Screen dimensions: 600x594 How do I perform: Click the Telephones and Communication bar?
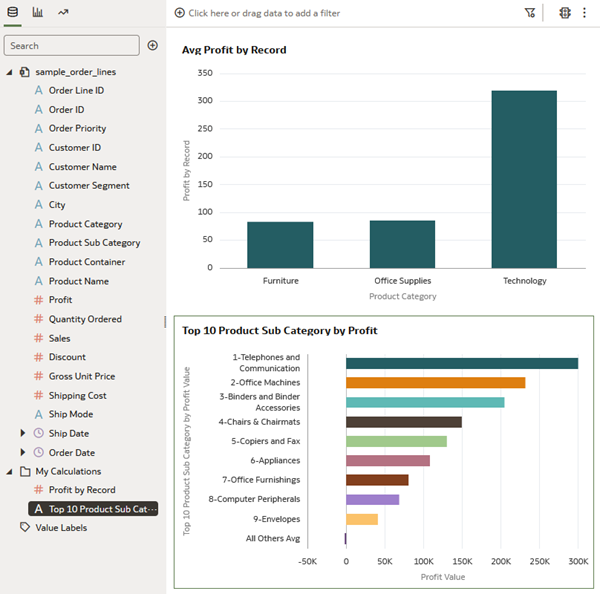click(462, 363)
